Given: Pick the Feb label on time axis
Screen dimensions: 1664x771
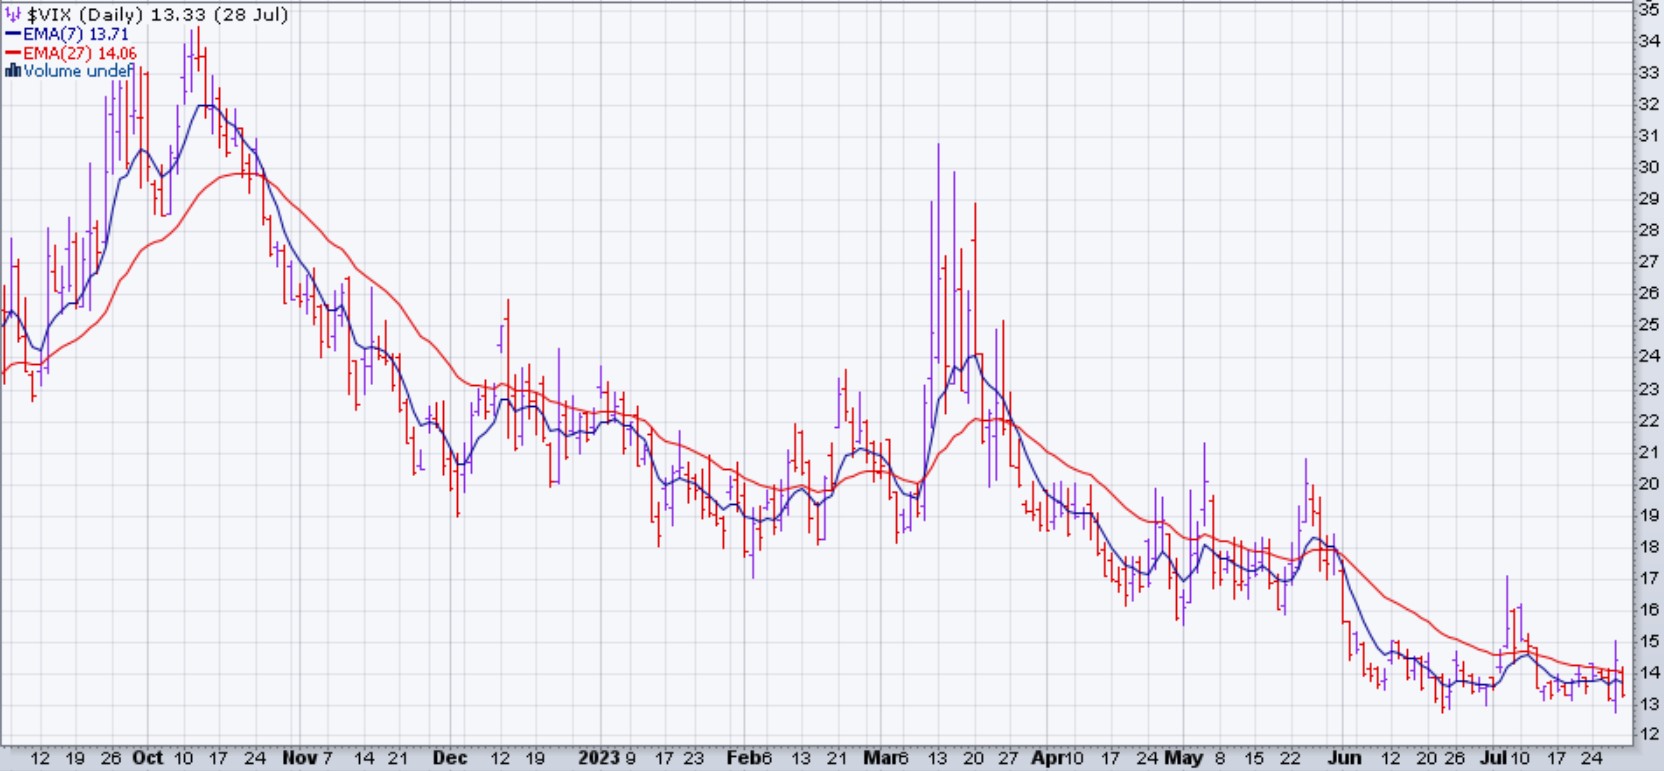Looking at the screenshot, I should (x=744, y=758).
